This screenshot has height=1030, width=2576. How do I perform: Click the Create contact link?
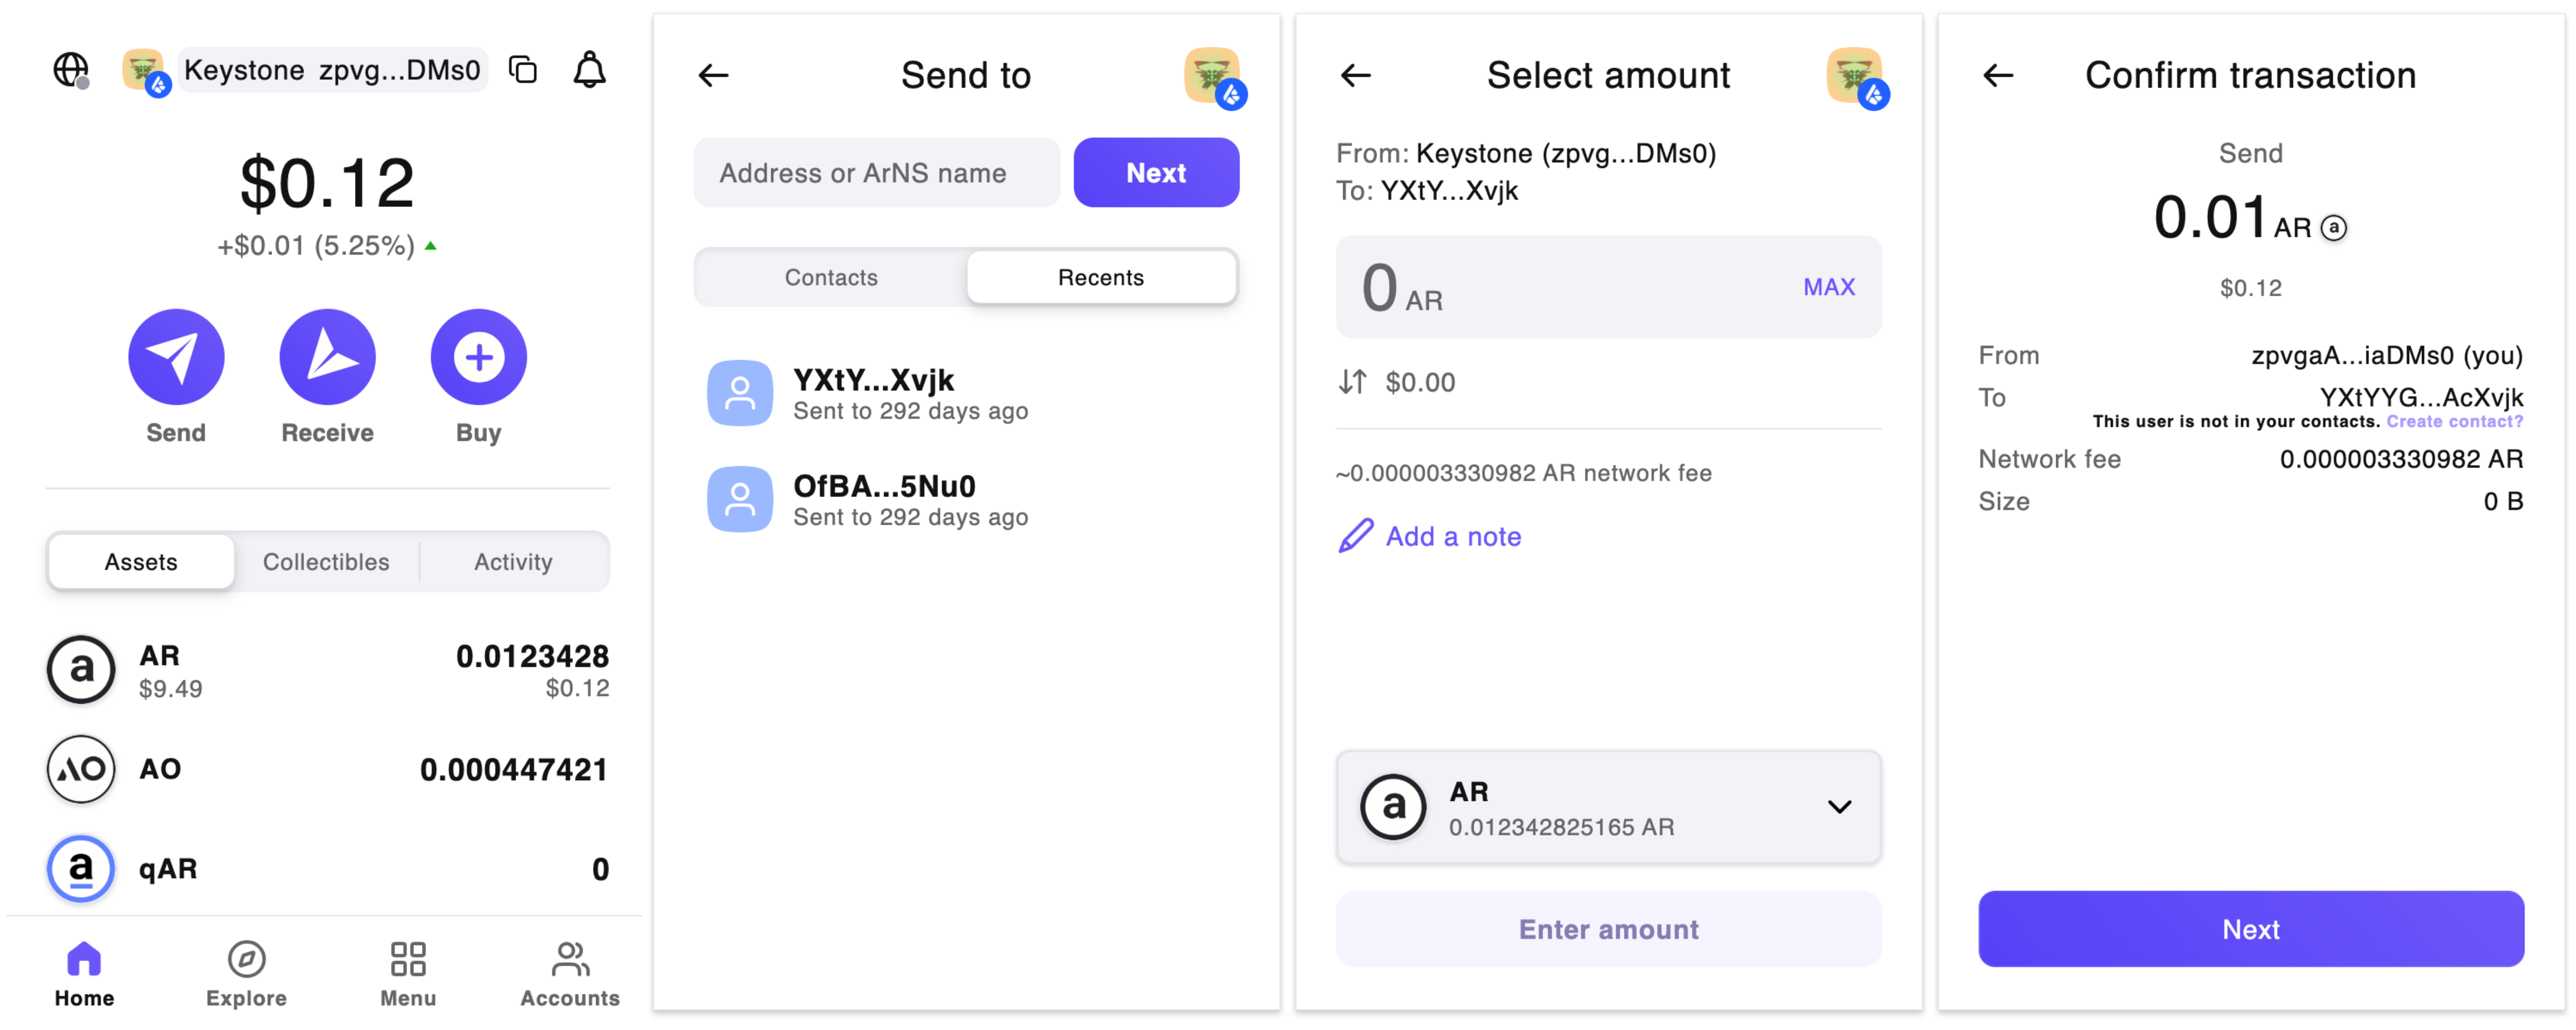coord(2454,422)
